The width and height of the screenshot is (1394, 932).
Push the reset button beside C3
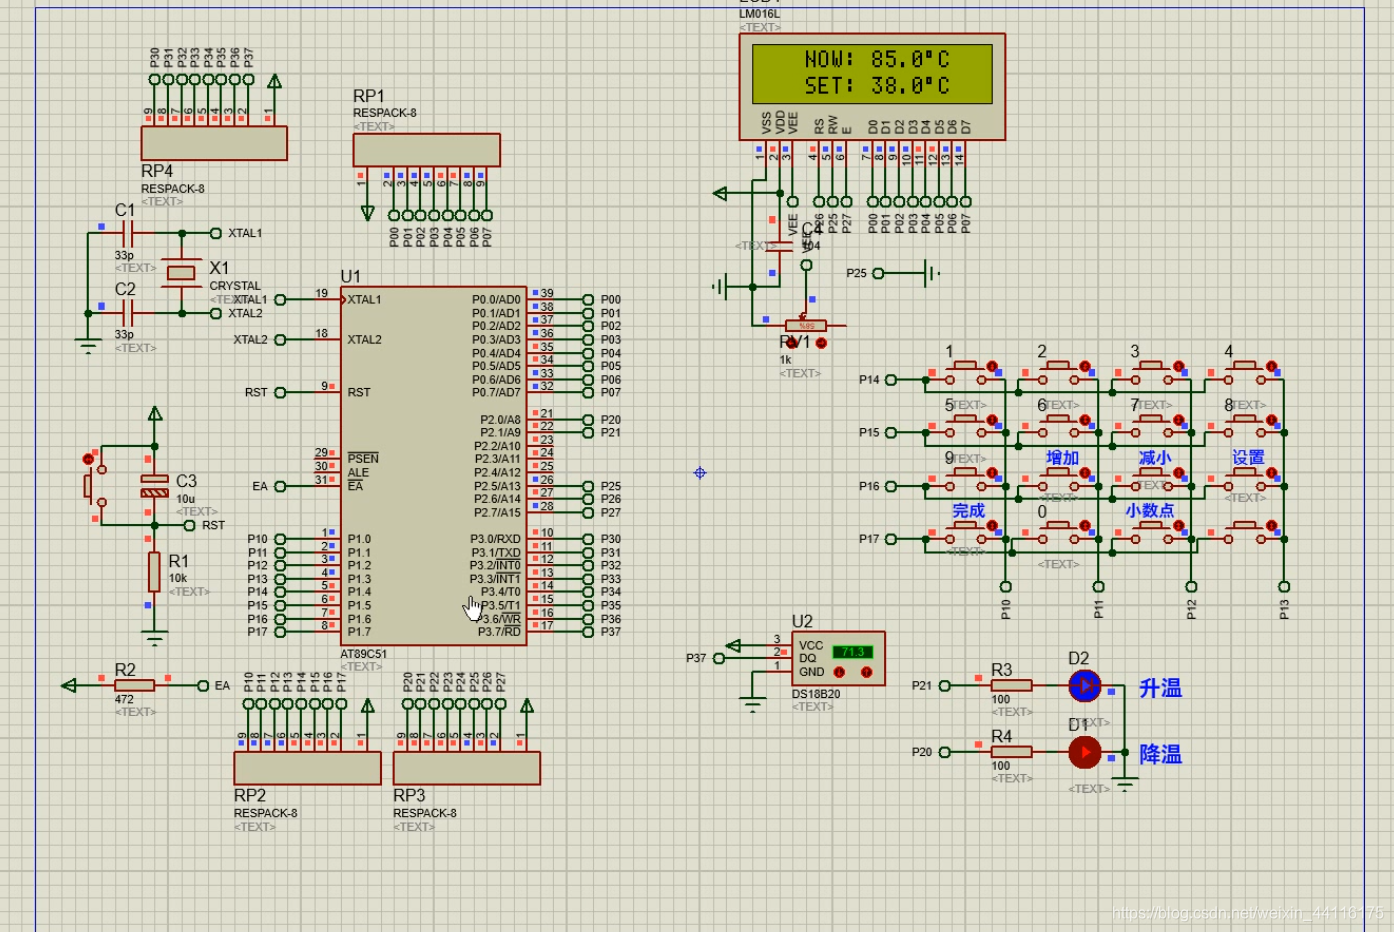pos(94,487)
